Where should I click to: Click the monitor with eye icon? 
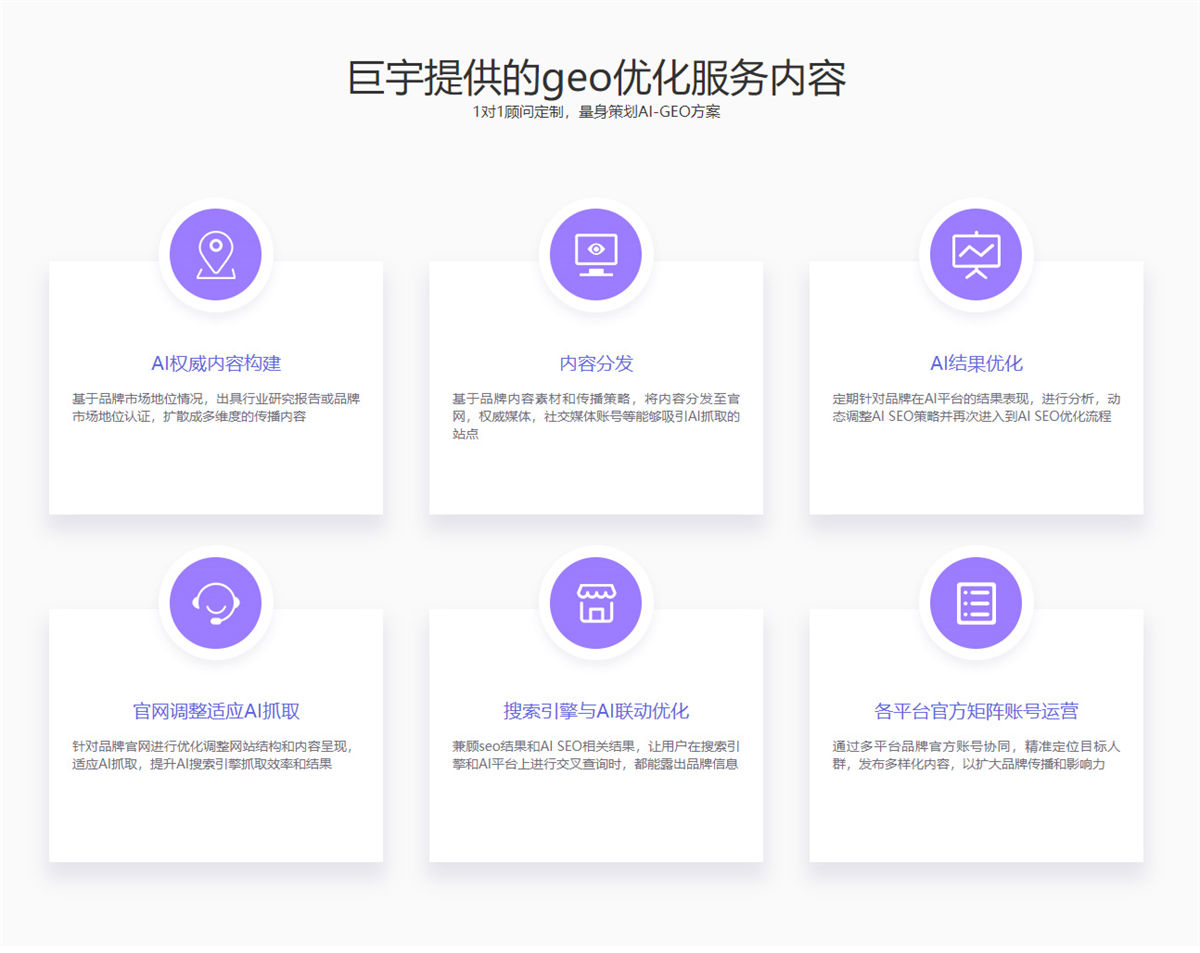coord(596,254)
